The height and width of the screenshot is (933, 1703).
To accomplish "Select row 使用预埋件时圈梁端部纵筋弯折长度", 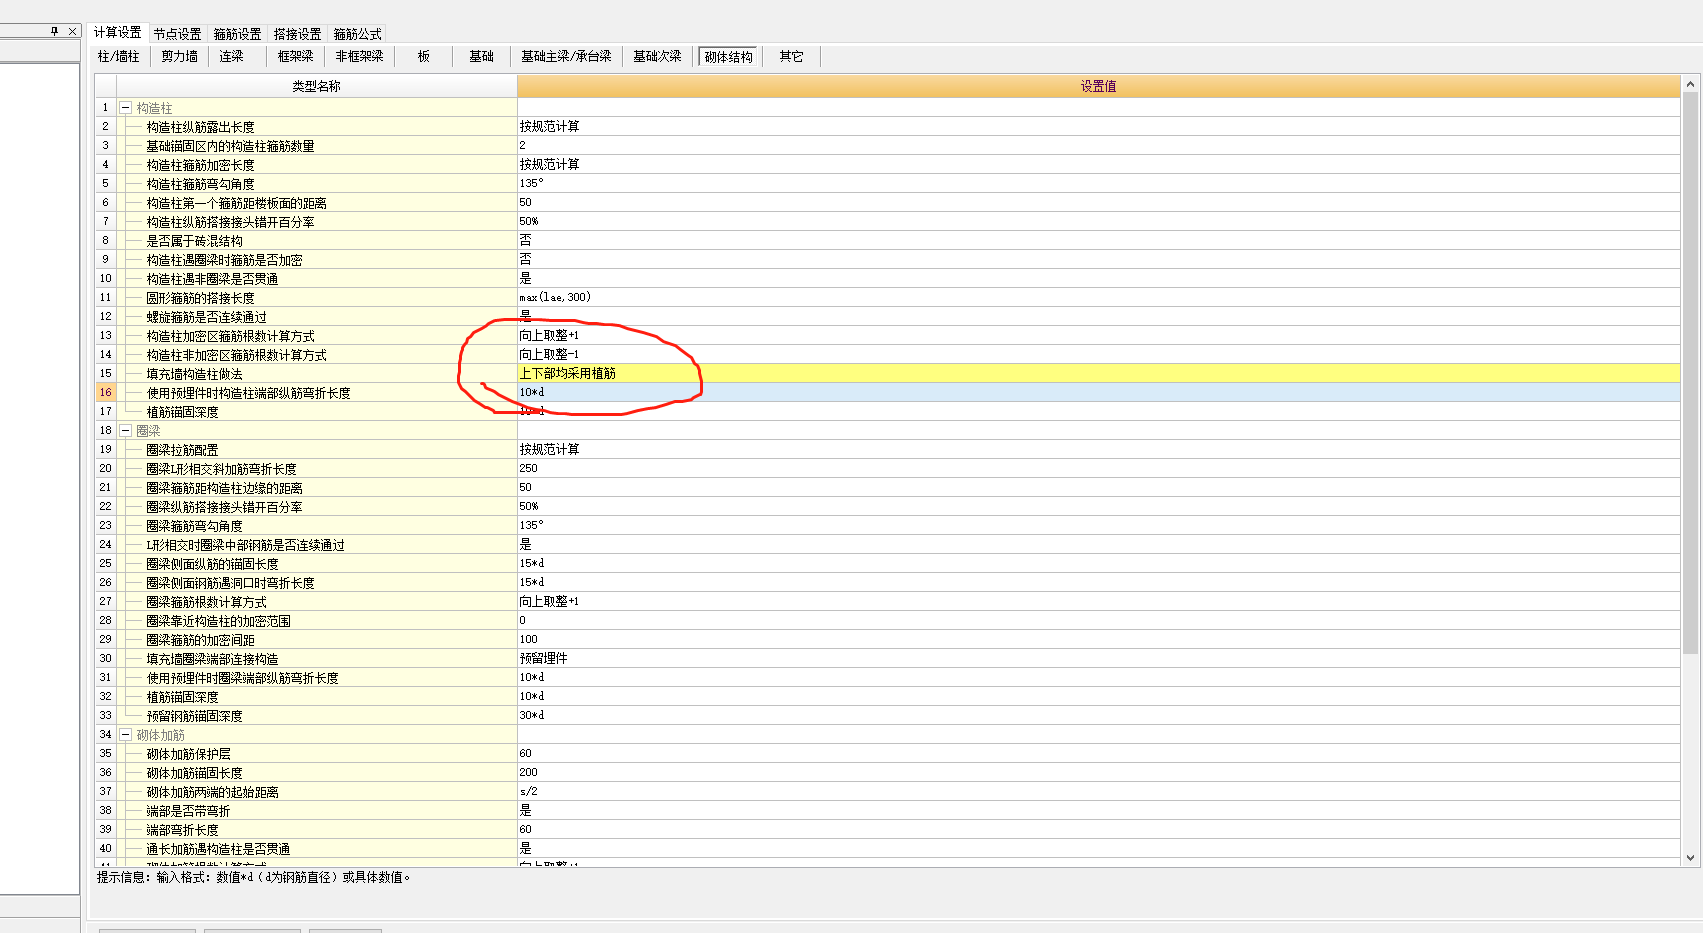I will 242,678.
